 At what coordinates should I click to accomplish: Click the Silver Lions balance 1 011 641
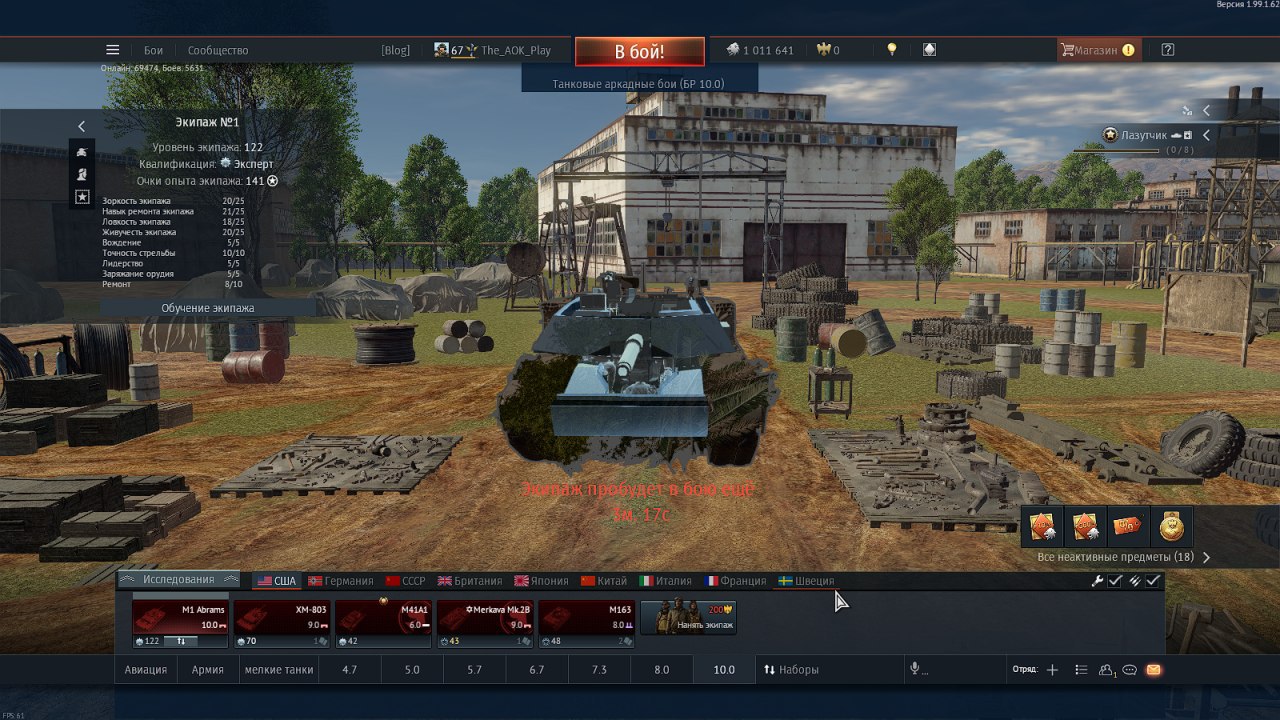759,50
